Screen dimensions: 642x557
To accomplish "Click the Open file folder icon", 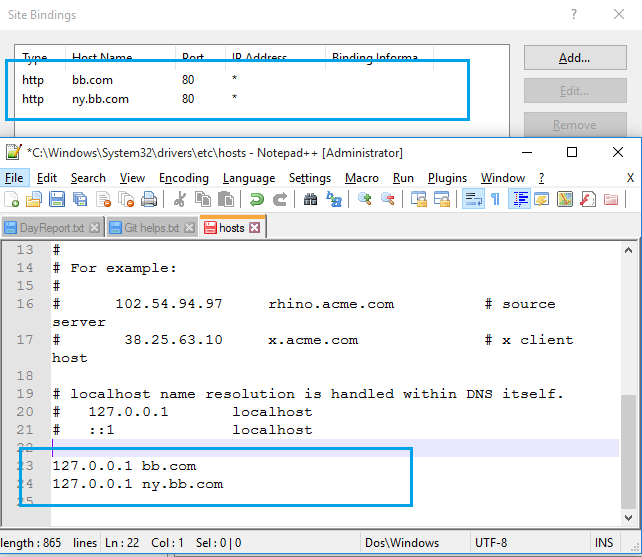I will tap(34, 199).
